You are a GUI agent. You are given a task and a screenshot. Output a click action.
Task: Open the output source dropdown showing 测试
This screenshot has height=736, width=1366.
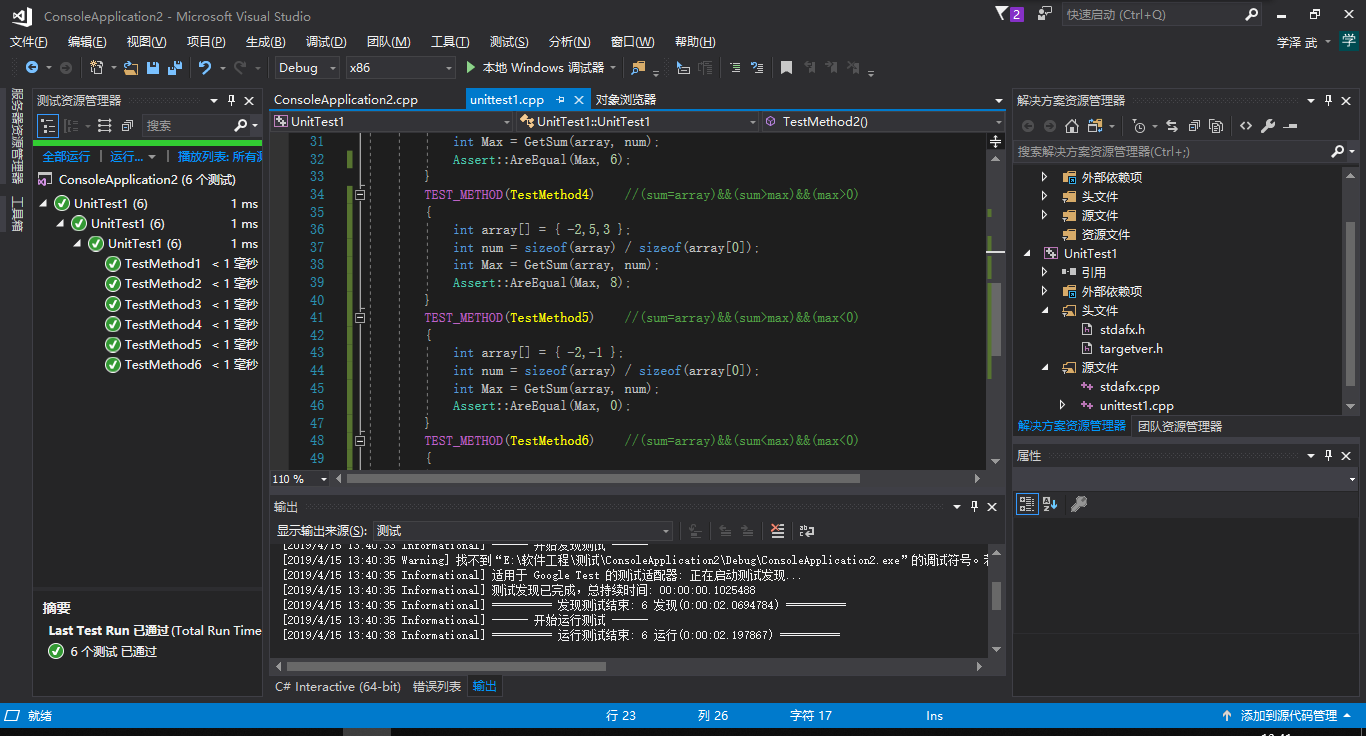pyautogui.click(x=522, y=531)
